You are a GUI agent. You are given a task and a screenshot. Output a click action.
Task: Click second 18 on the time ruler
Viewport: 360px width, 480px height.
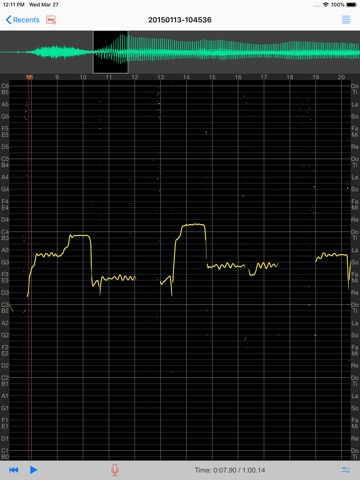tap(290, 77)
